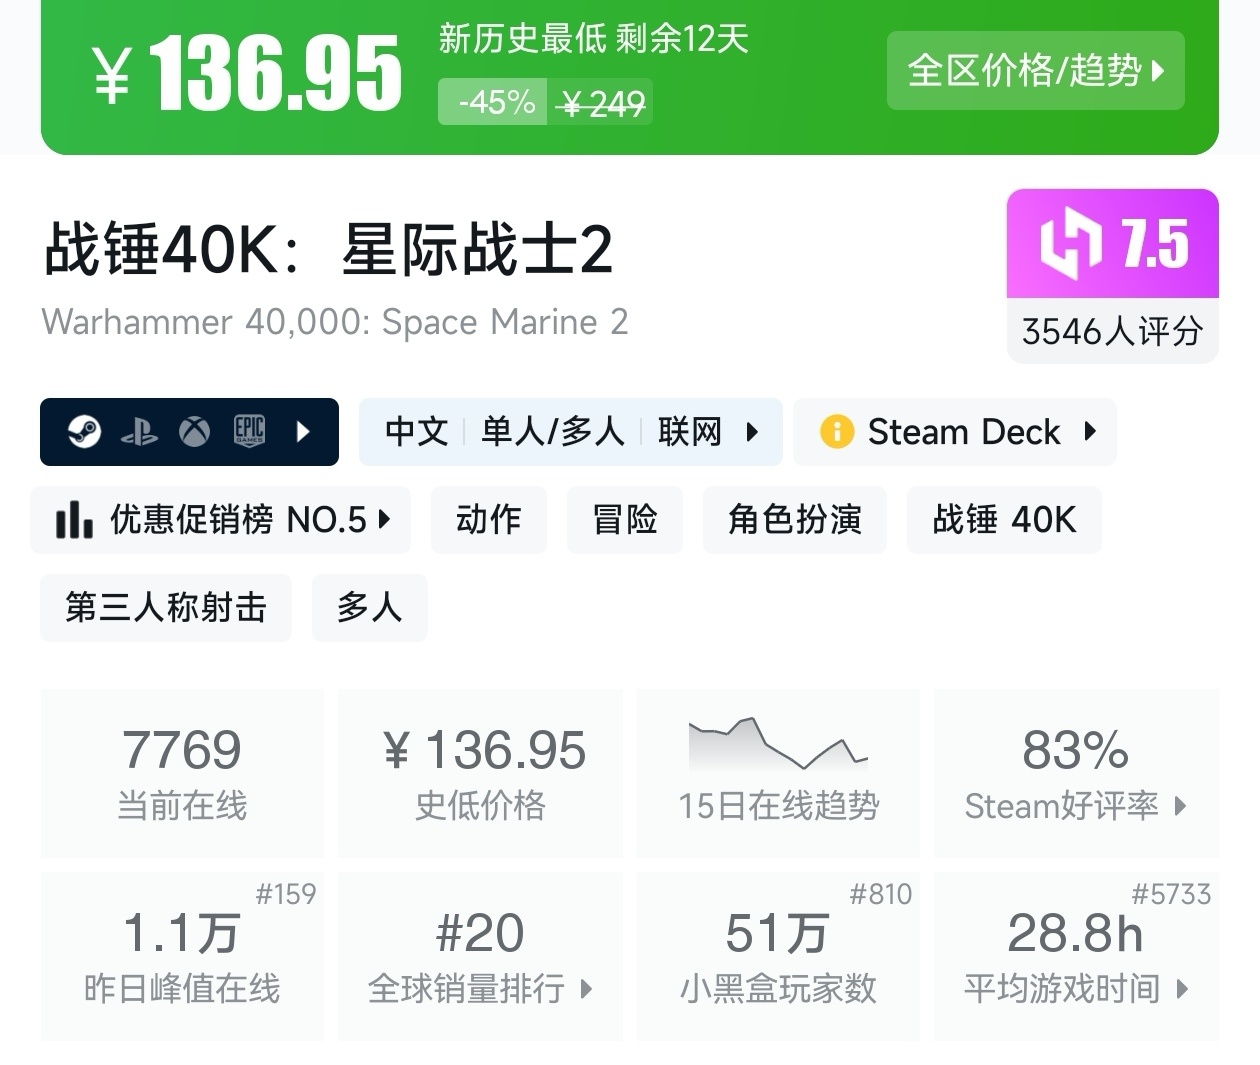The width and height of the screenshot is (1260, 1065).
Task: Click the 联网 label
Action: click(x=689, y=432)
